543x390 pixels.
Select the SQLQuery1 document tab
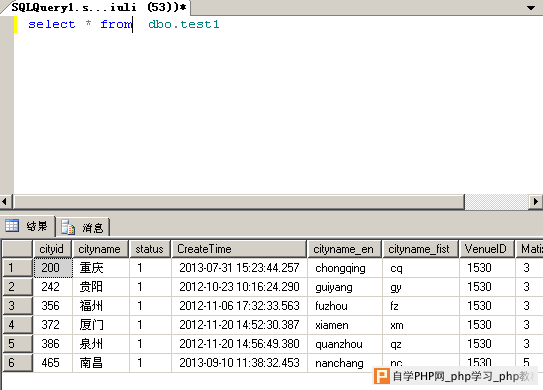[x=98, y=7]
